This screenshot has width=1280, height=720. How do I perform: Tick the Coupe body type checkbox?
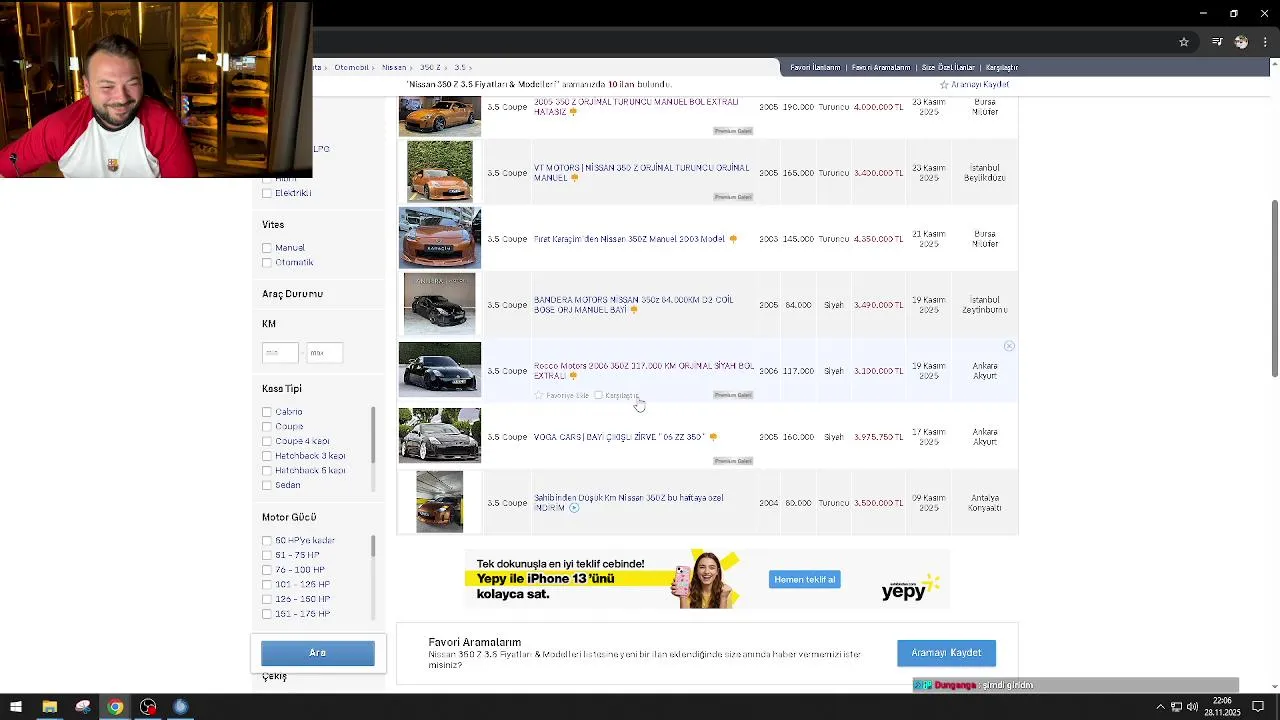tap(267, 427)
